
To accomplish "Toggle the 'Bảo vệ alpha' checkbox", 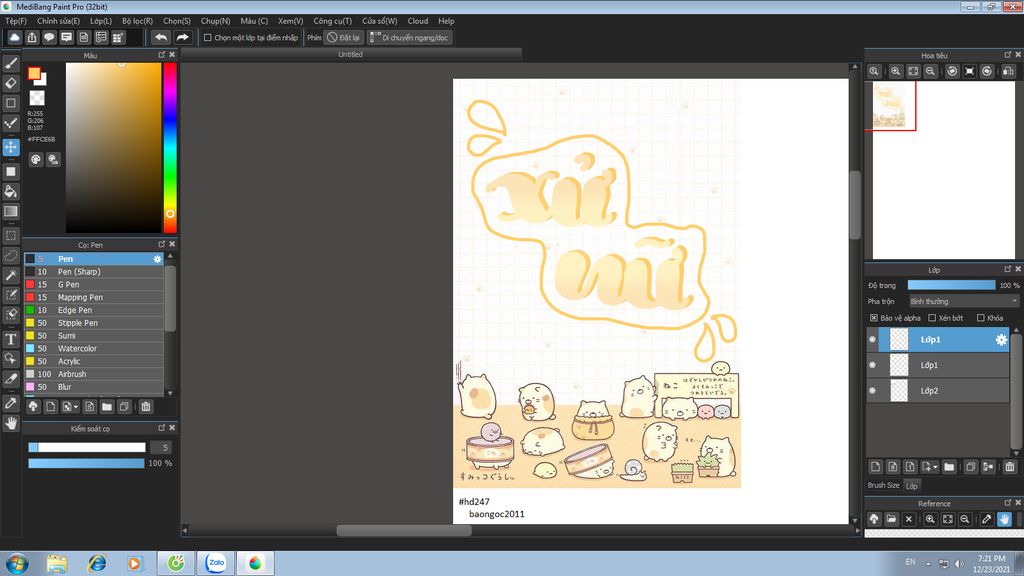I will tap(874, 318).
